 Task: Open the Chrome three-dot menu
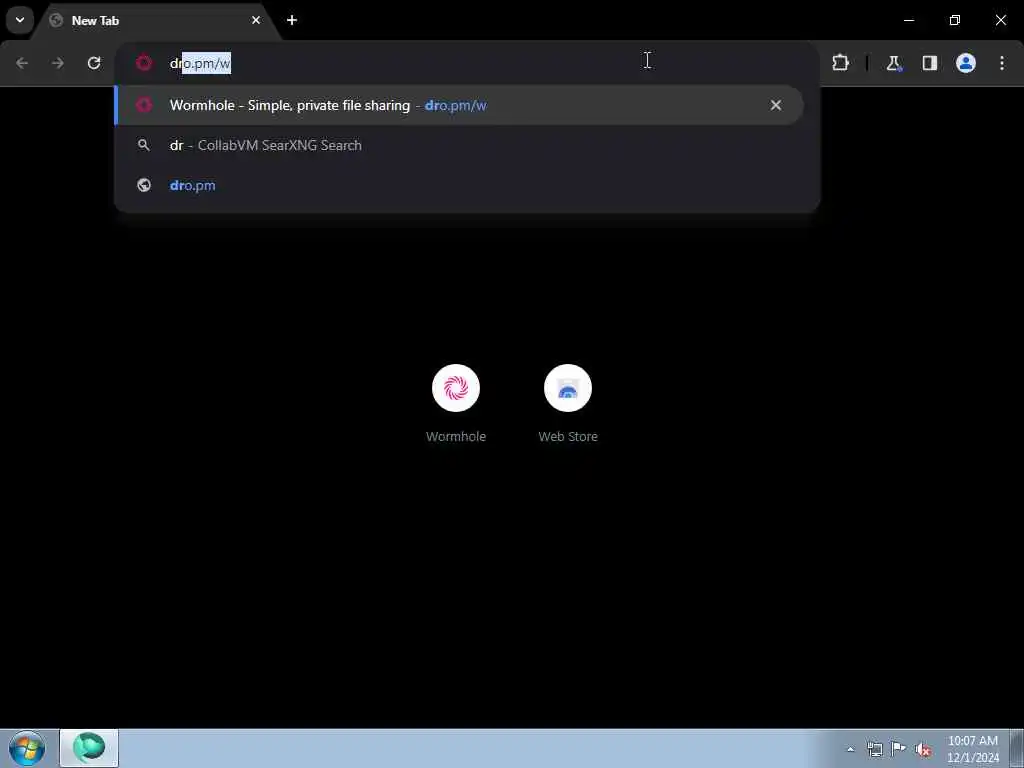(x=1002, y=63)
